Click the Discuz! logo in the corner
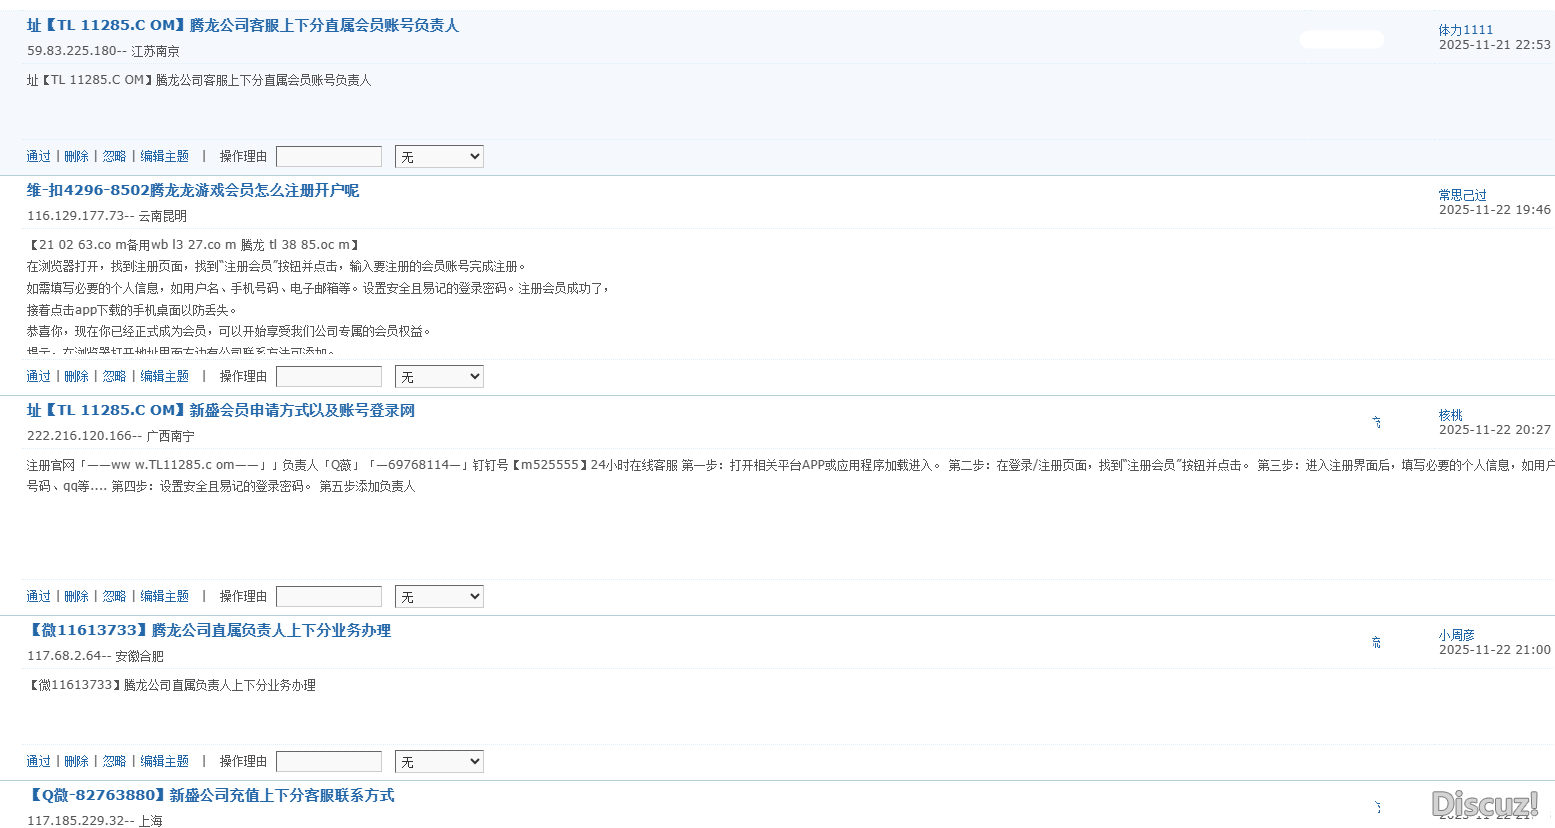The image size is (1555, 828). (x=1485, y=804)
